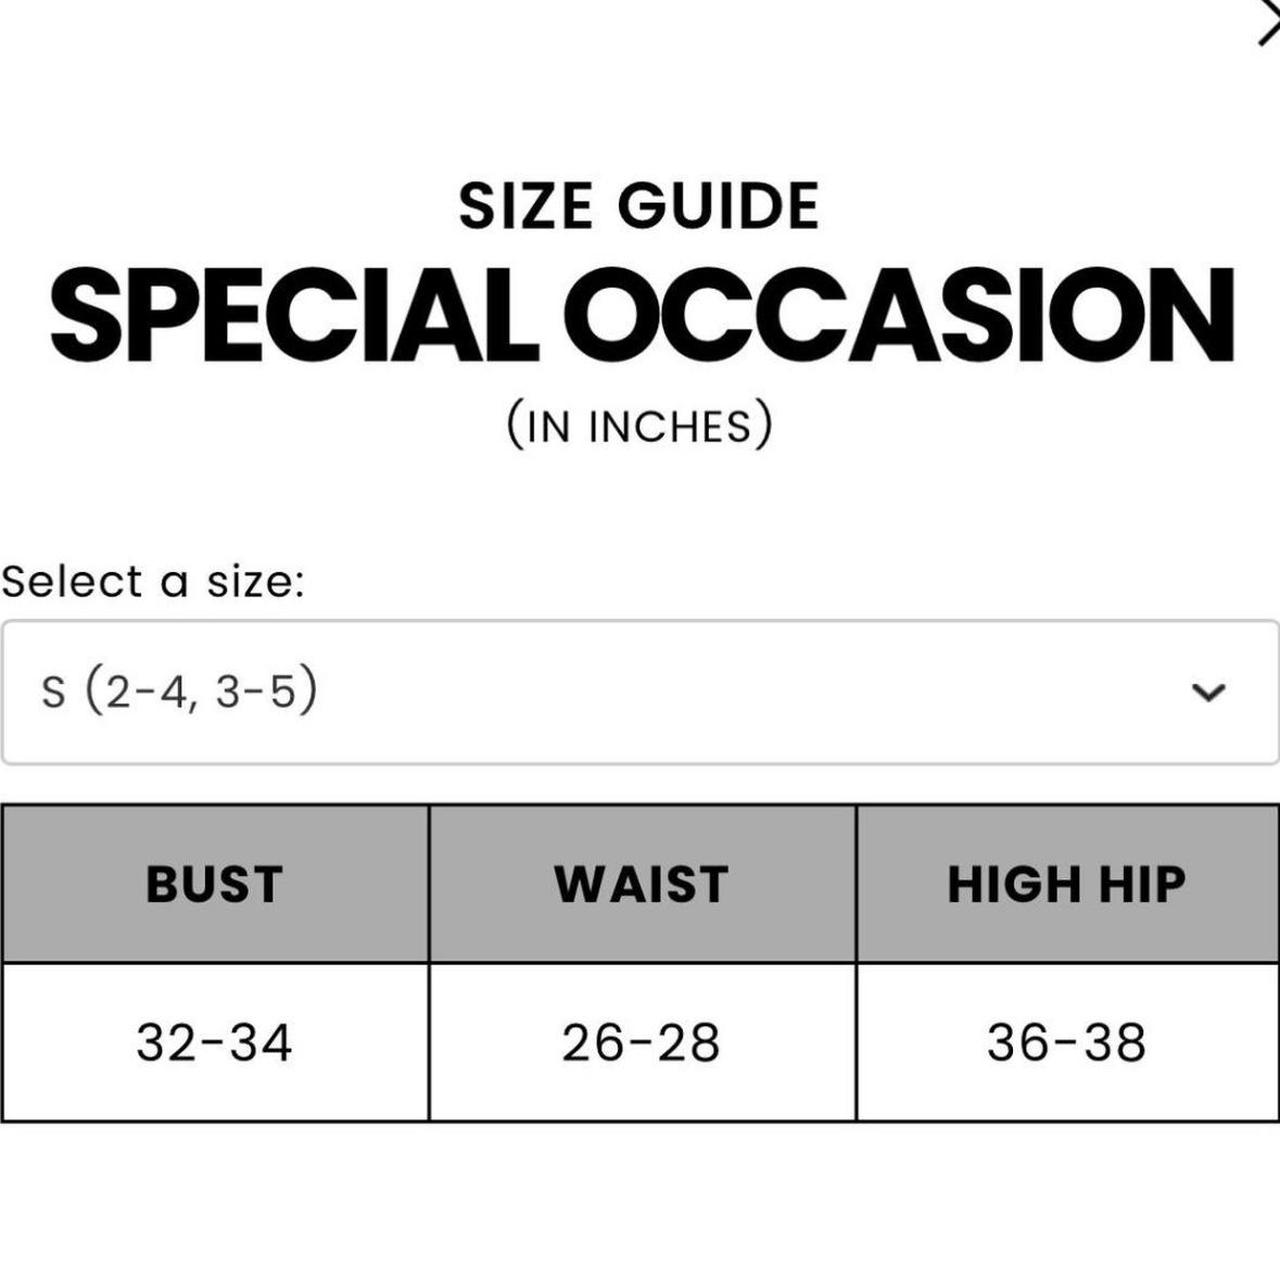The image size is (1280, 1280).
Task: Click the word "SPECIAL" in bold heading
Action: 290,316
